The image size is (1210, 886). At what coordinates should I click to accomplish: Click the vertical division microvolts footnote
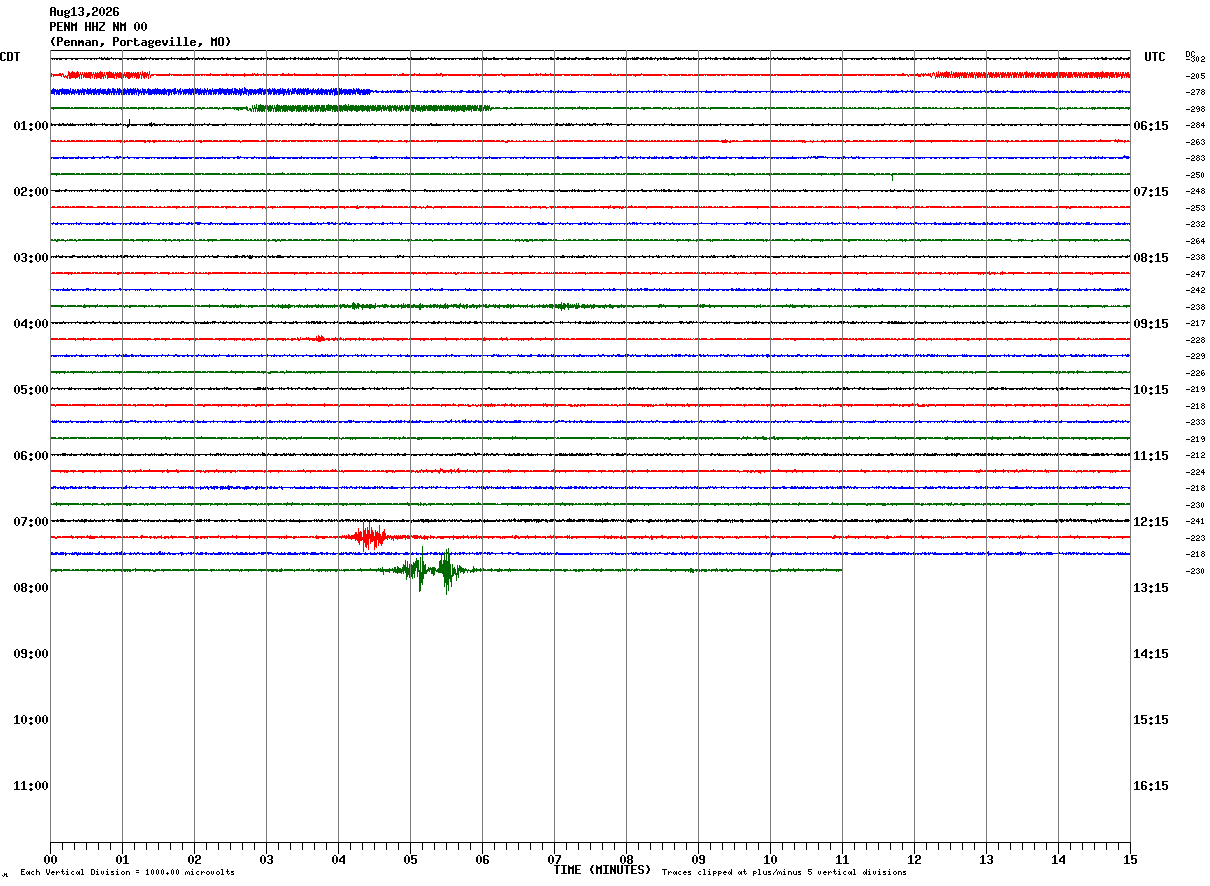coord(127,873)
